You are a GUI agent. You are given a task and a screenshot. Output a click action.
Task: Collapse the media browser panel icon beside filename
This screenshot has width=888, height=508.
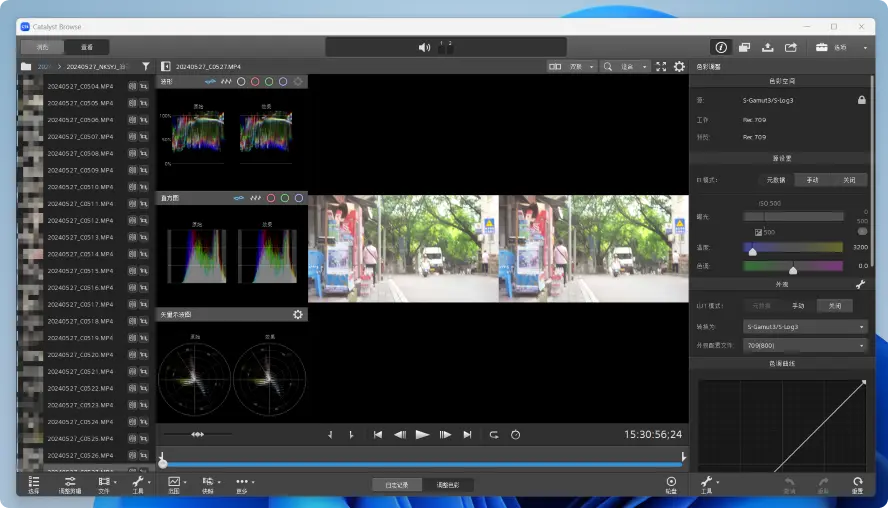(x=166, y=66)
